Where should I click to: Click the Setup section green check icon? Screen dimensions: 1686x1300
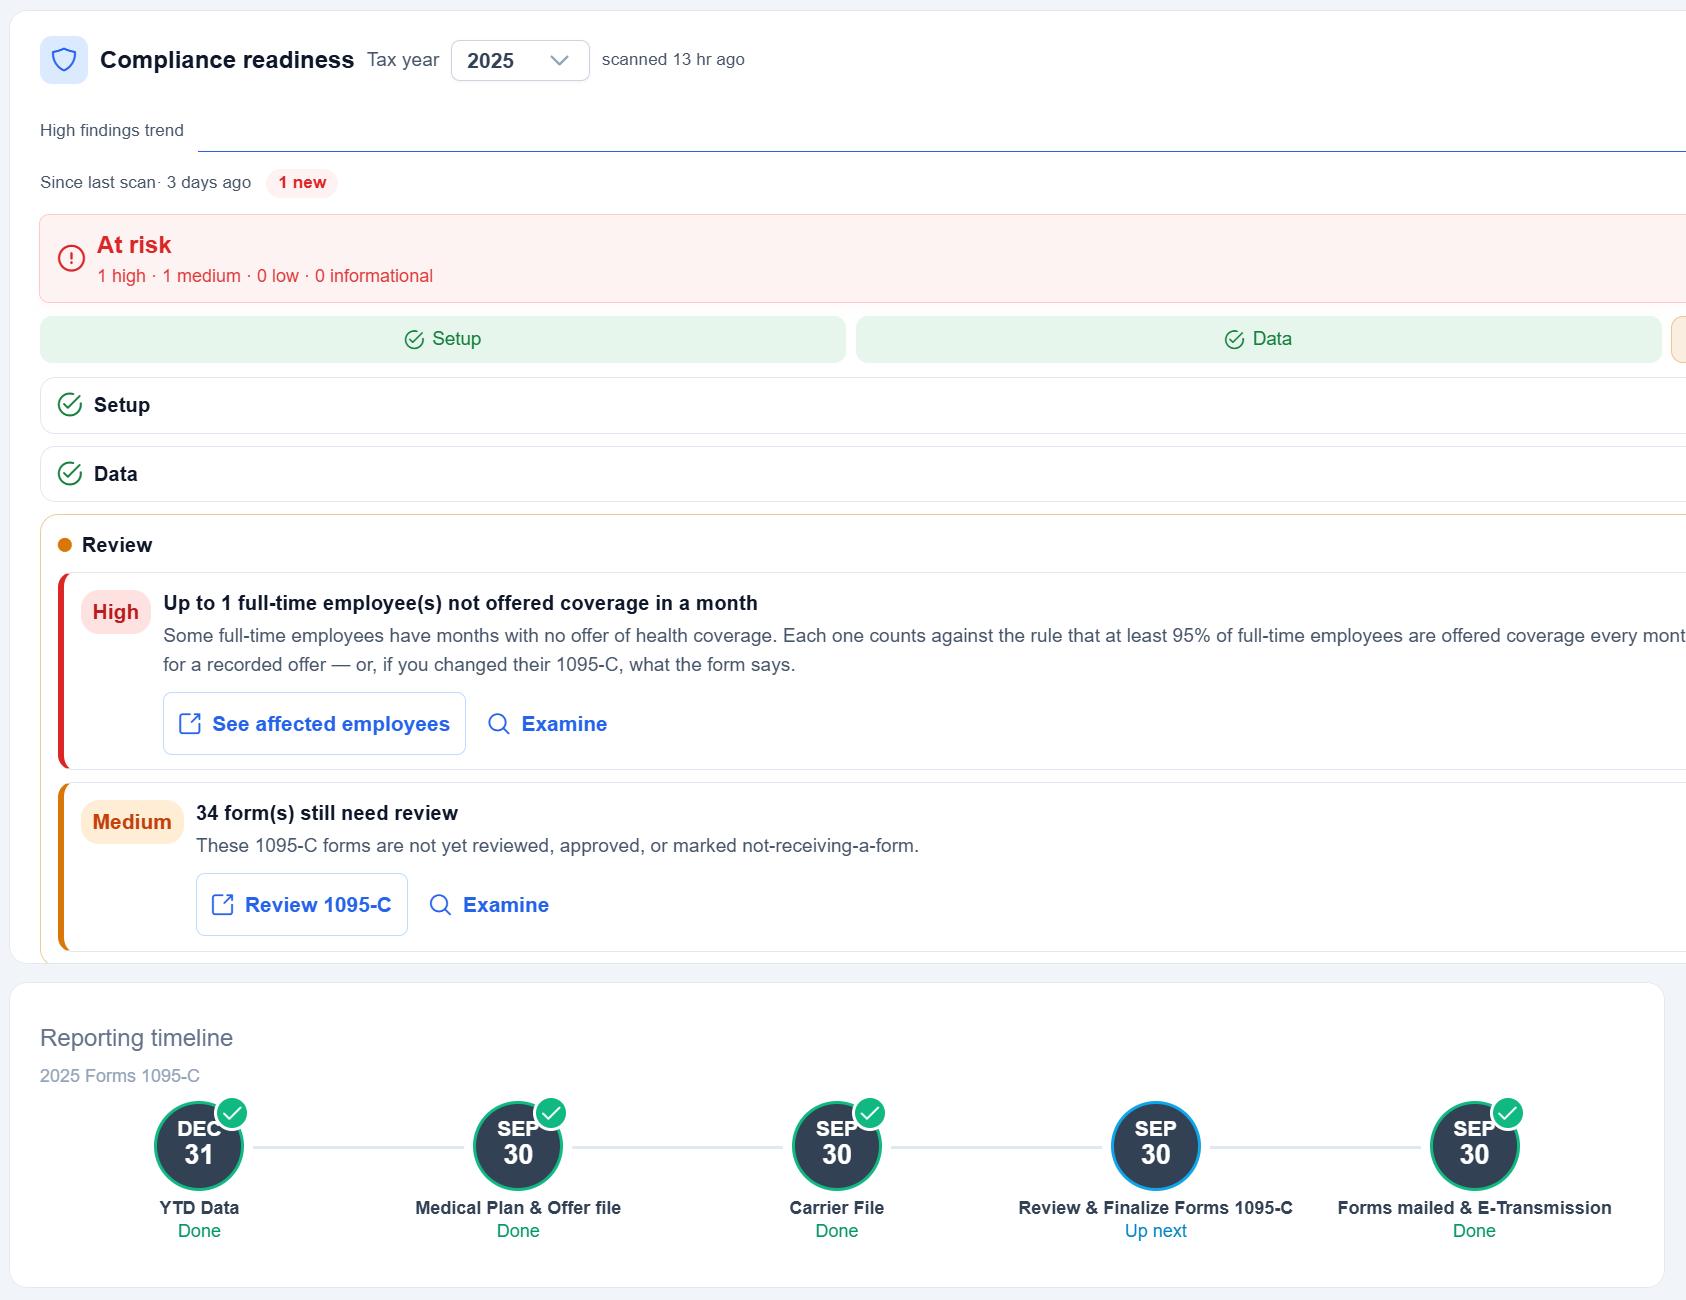(x=70, y=405)
